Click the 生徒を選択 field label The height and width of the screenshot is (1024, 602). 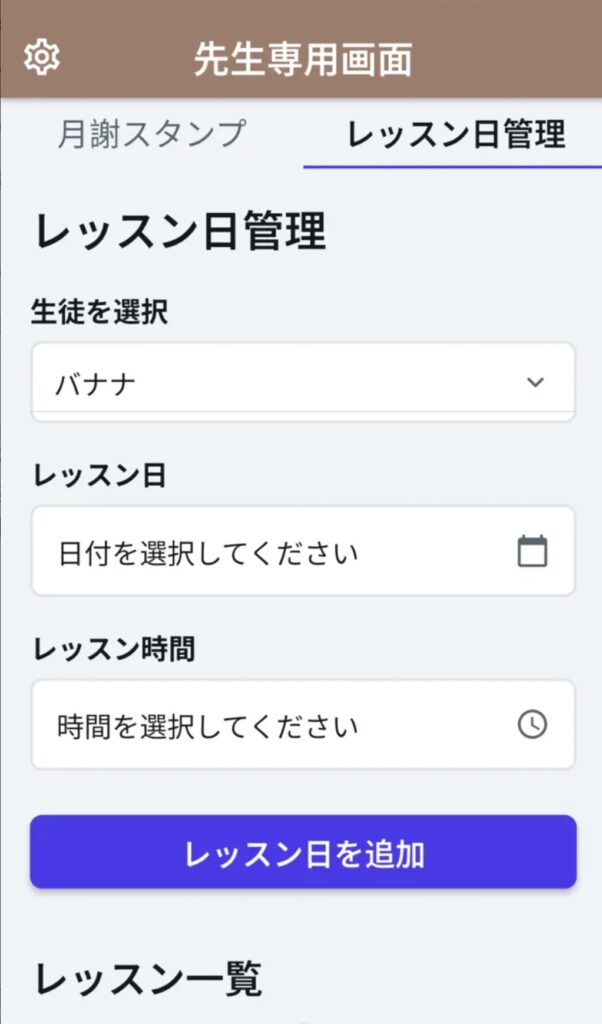pyautogui.click(x=99, y=312)
